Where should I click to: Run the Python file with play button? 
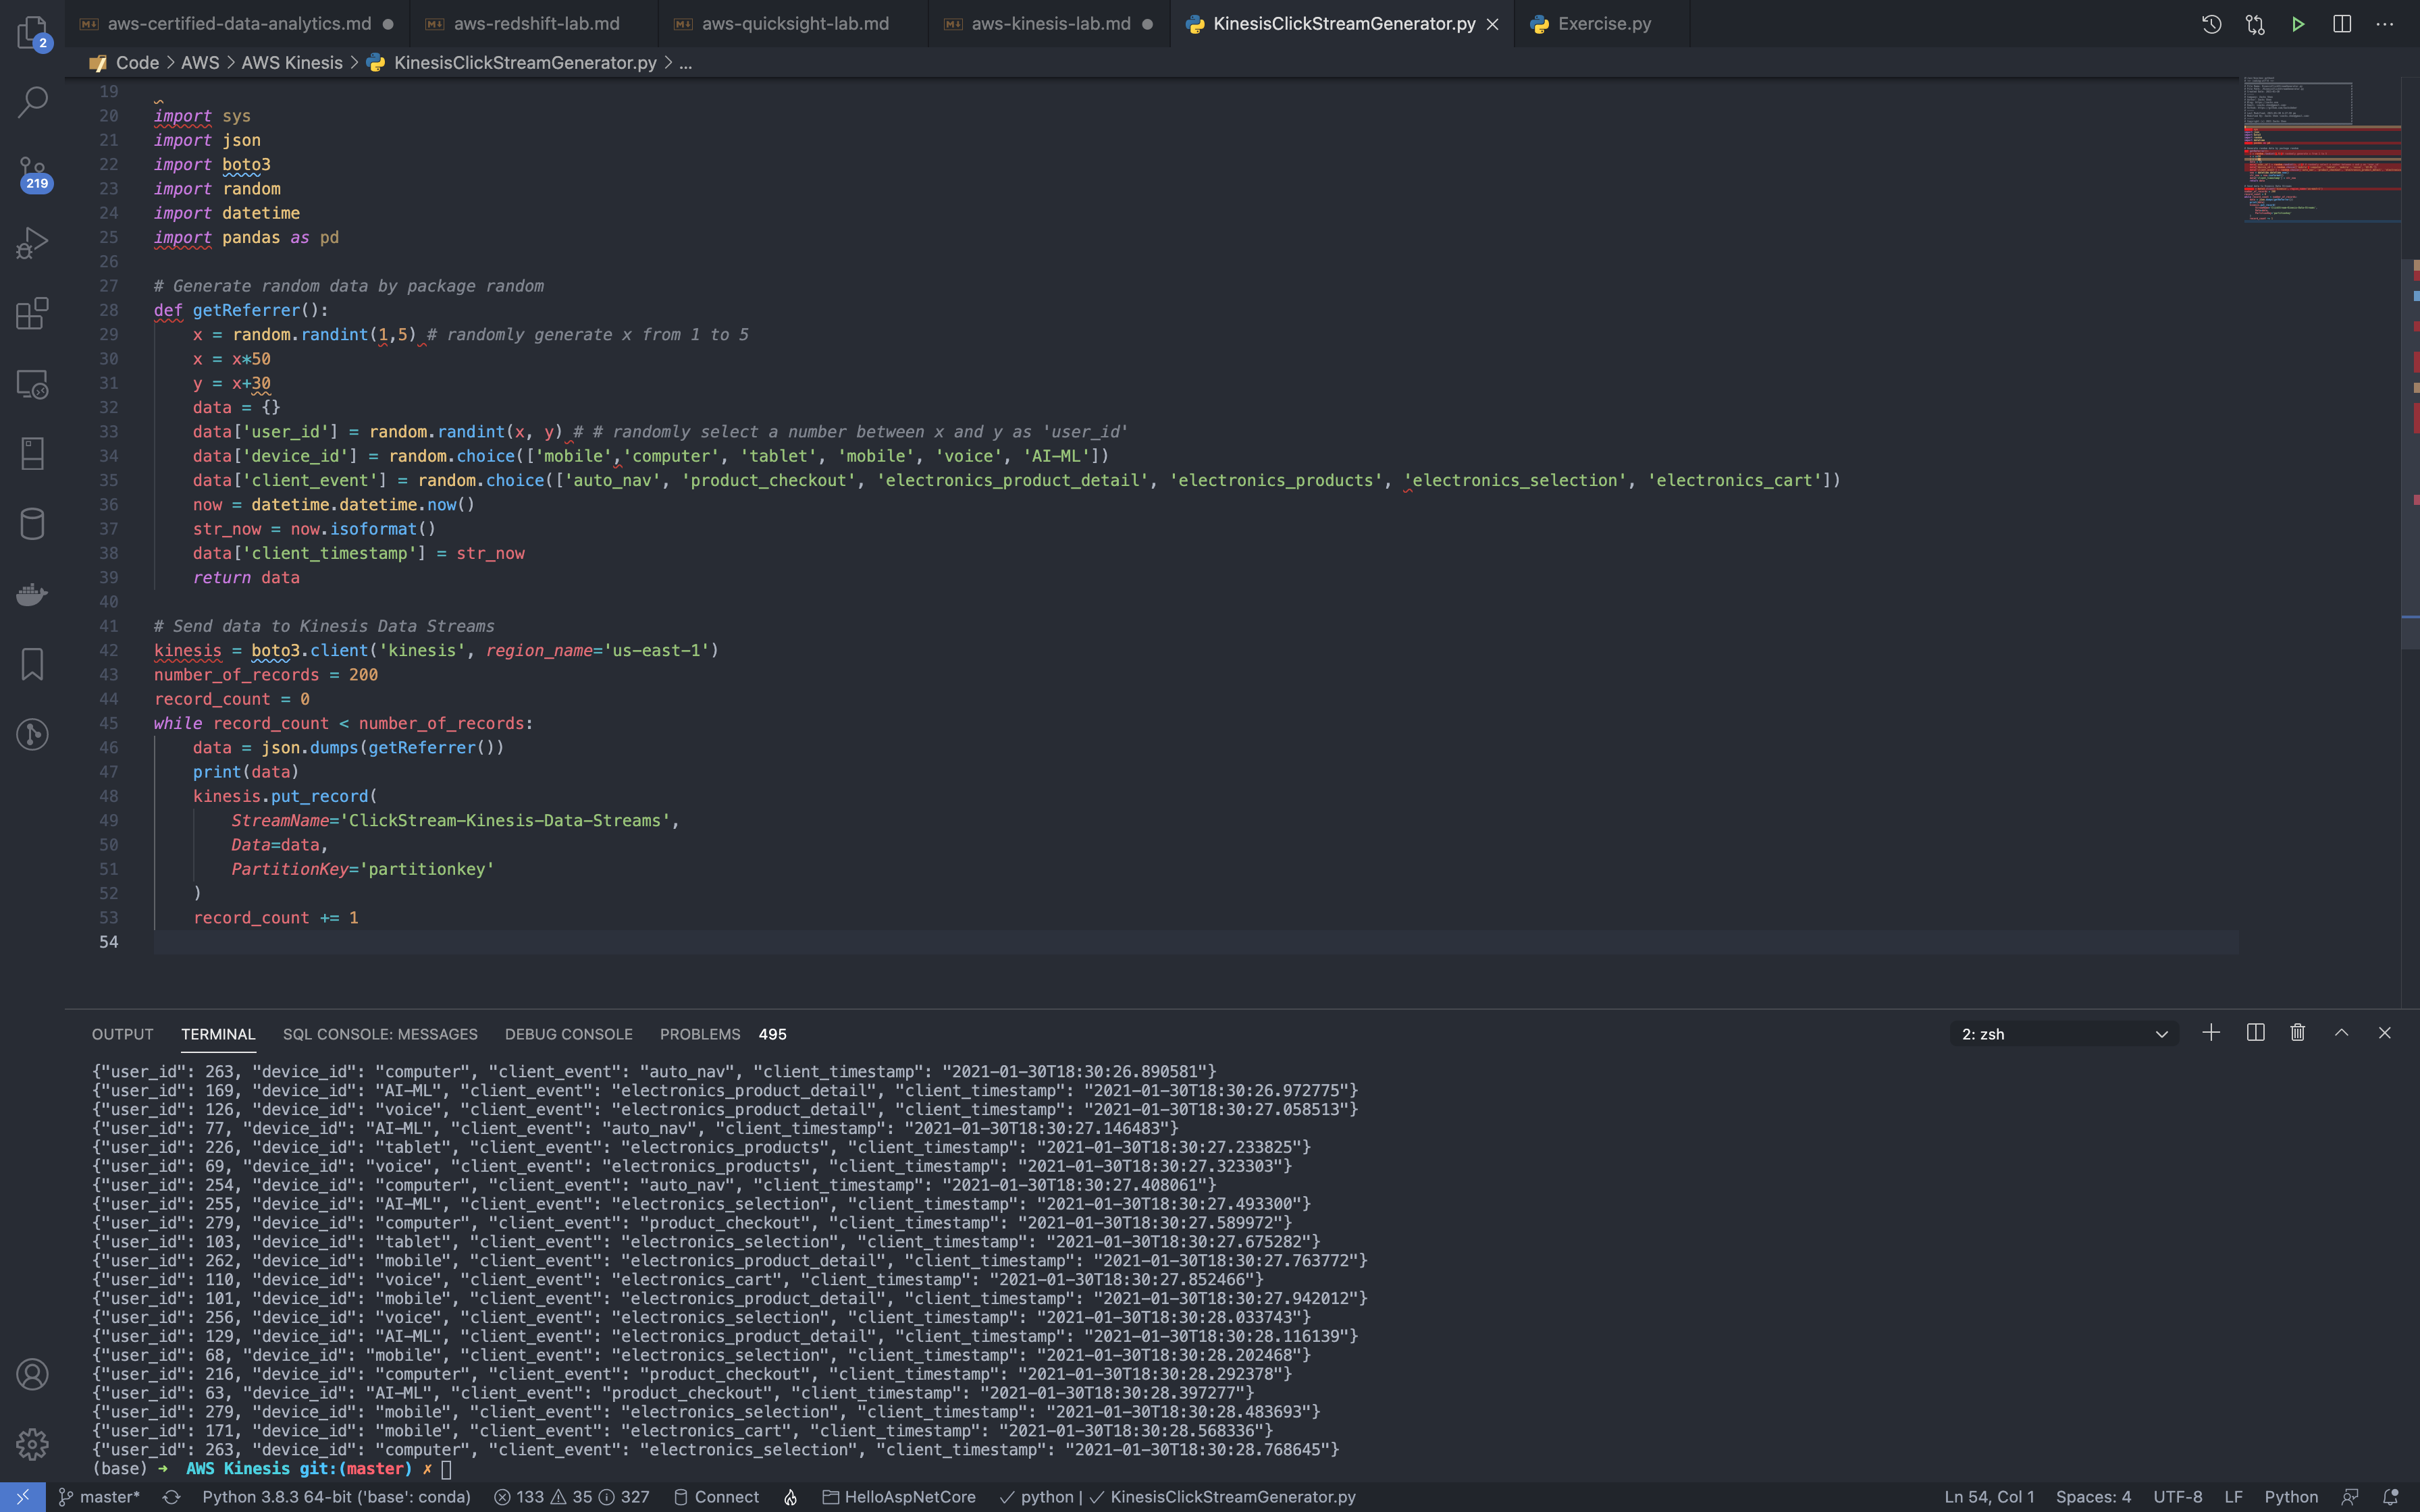click(x=2298, y=24)
